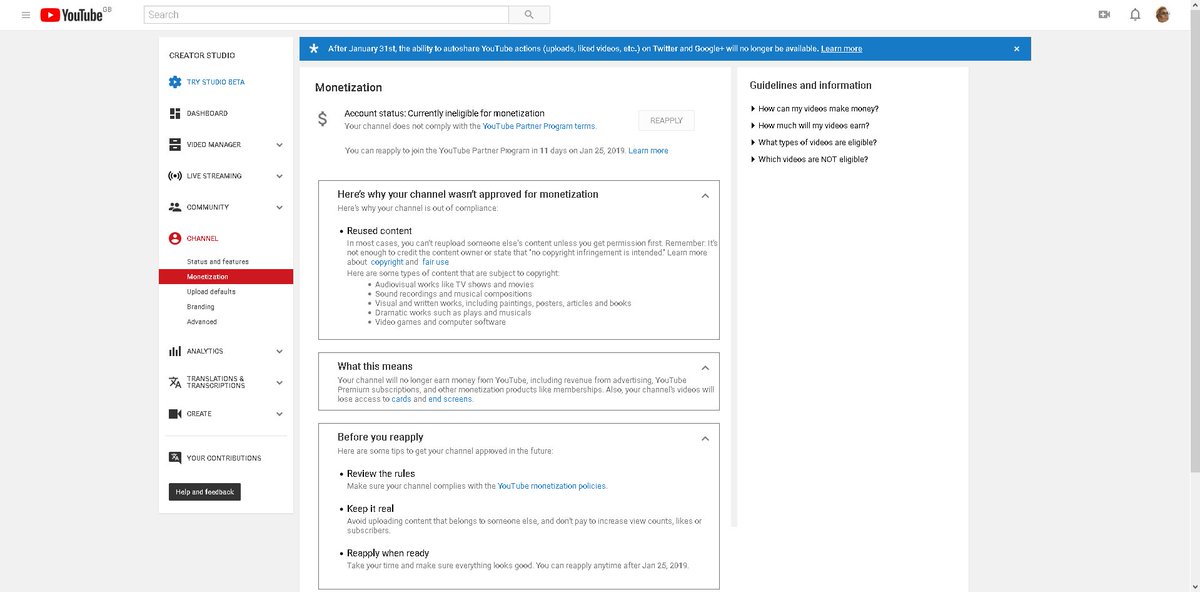Collapse the What this means panel
Image resolution: width=1200 pixels, height=592 pixels.
[x=705, y=367]
